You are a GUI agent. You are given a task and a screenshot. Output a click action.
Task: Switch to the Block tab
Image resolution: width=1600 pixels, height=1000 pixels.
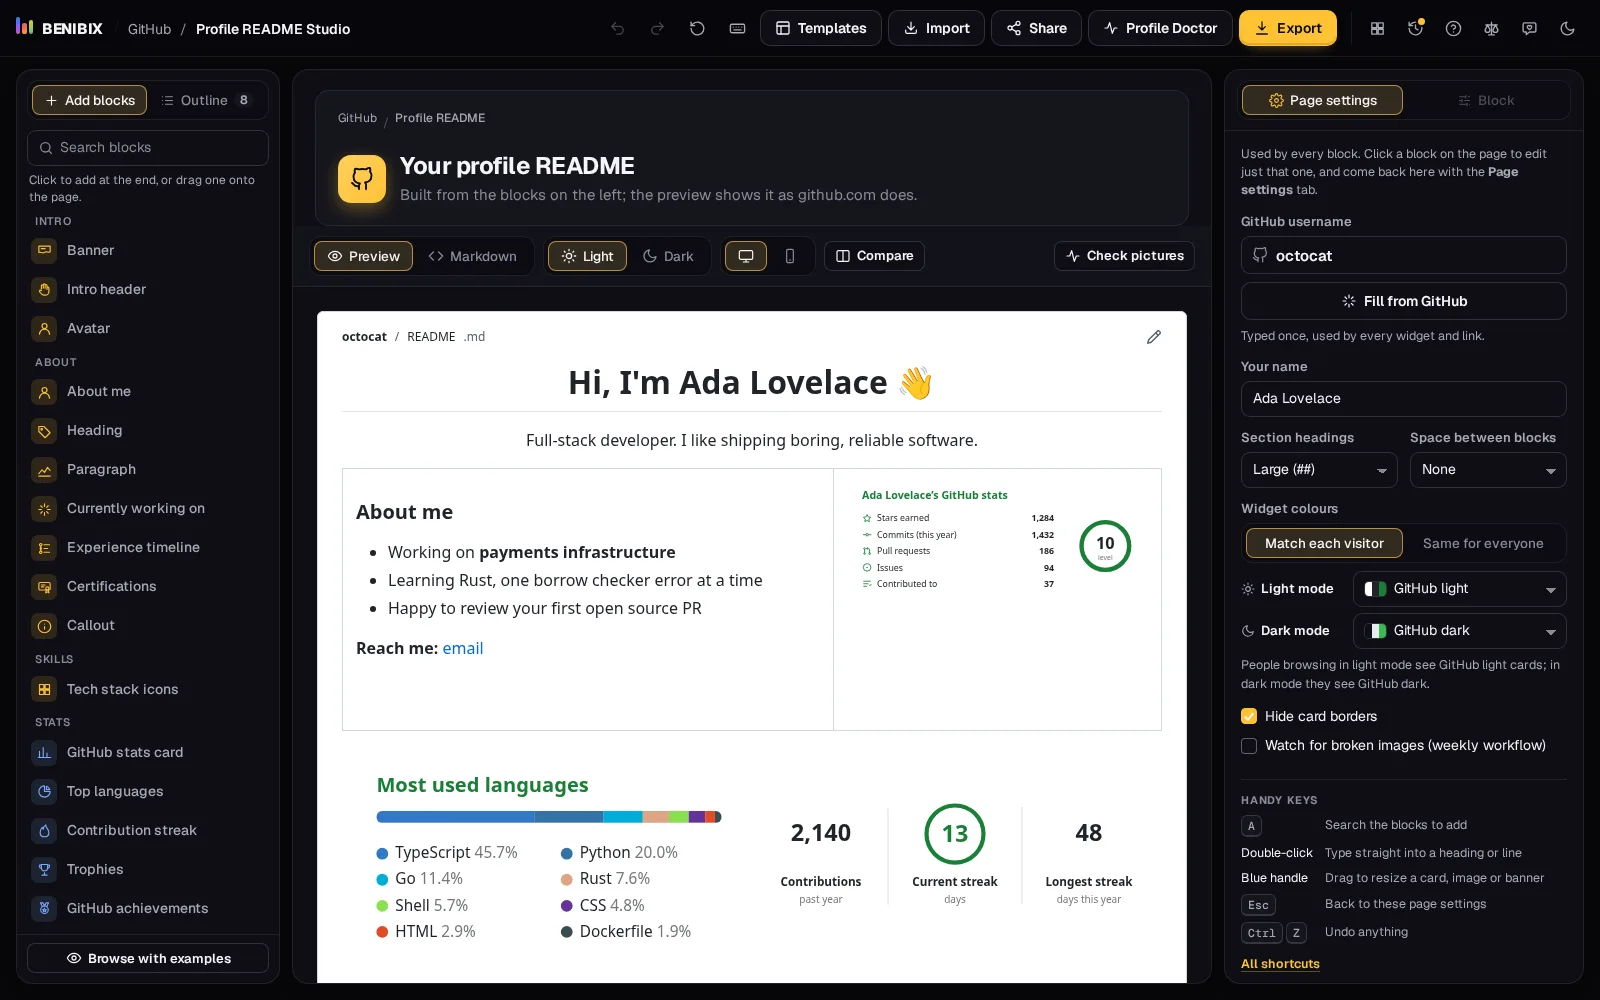pyautogui.click(x=1485, y=100)
